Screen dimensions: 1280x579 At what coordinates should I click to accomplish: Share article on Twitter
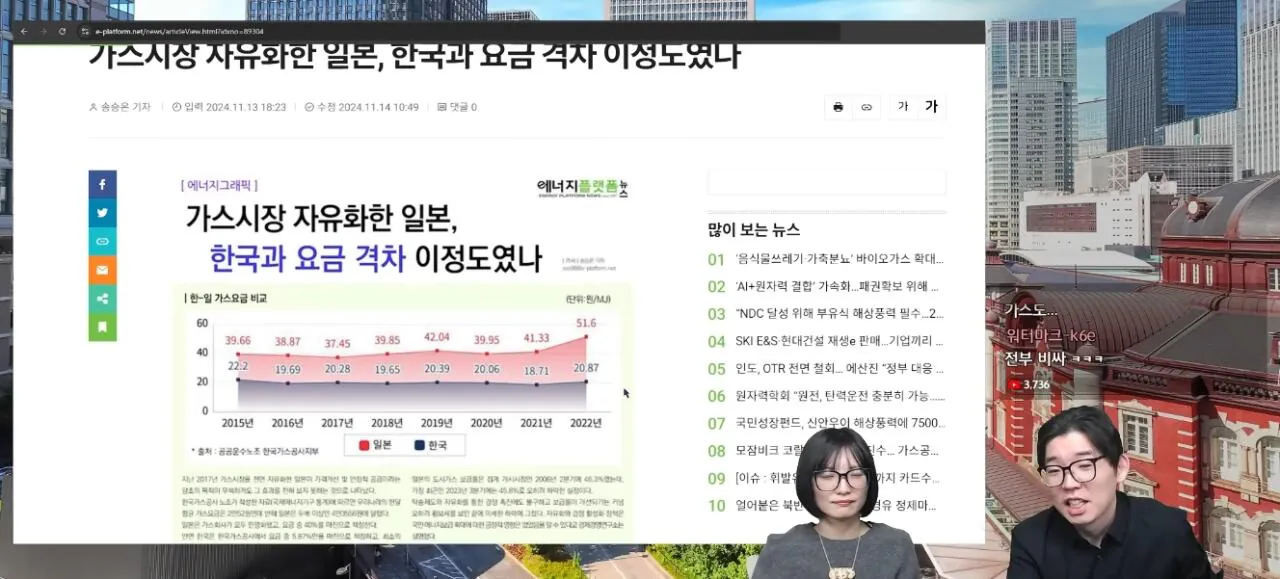[x=102, y=213]
